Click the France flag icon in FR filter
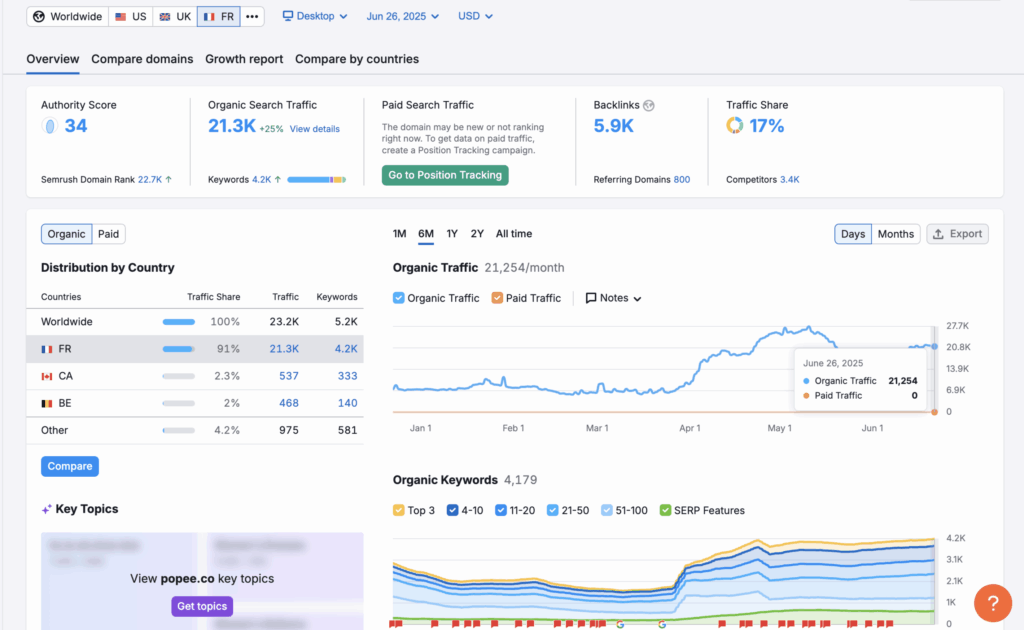The height and width of the screenshot is (630, 1024). 209,17
